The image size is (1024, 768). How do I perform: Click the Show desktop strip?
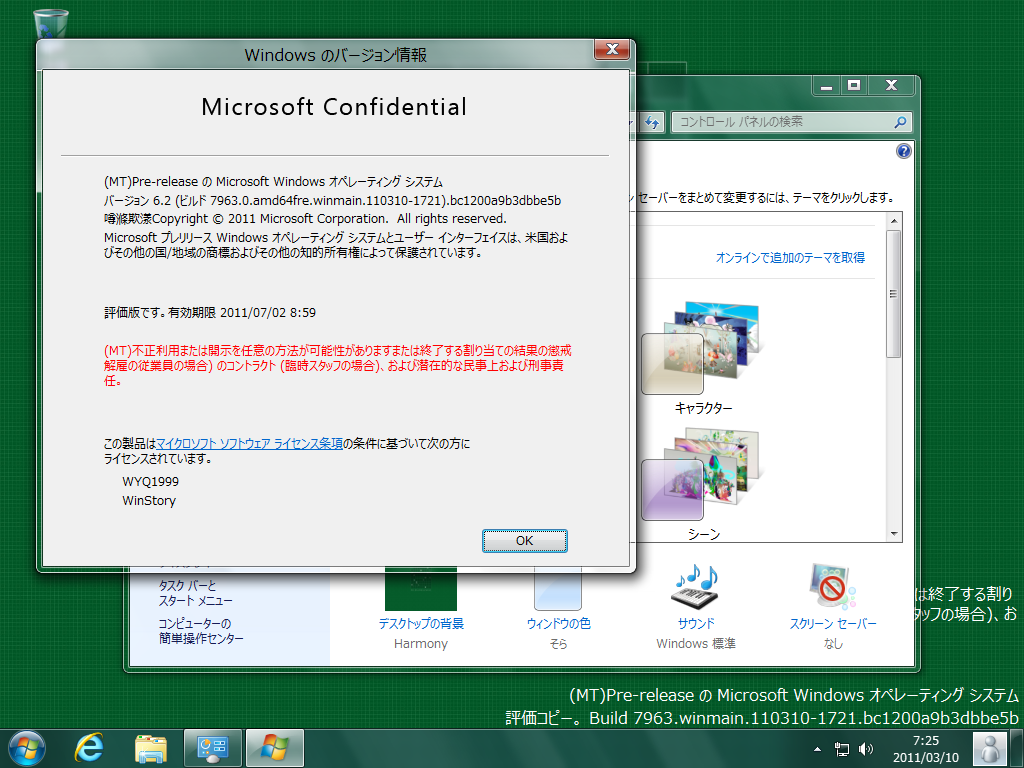coord(1017,748)
